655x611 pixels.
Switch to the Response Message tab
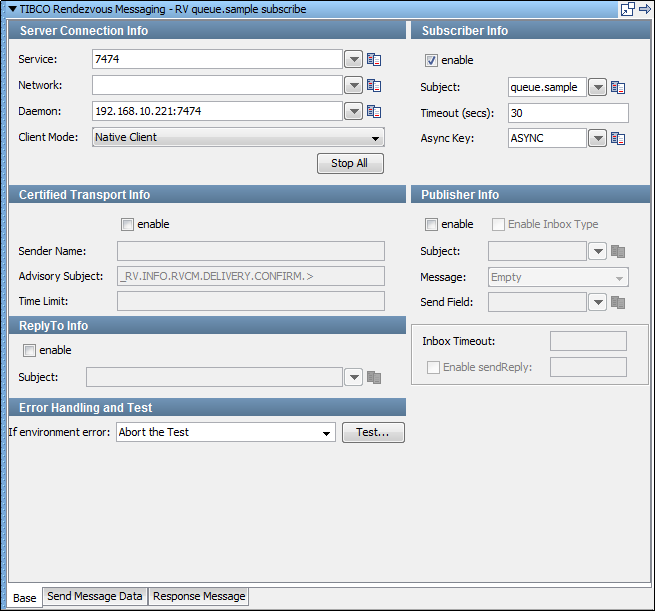click(199, 596)
